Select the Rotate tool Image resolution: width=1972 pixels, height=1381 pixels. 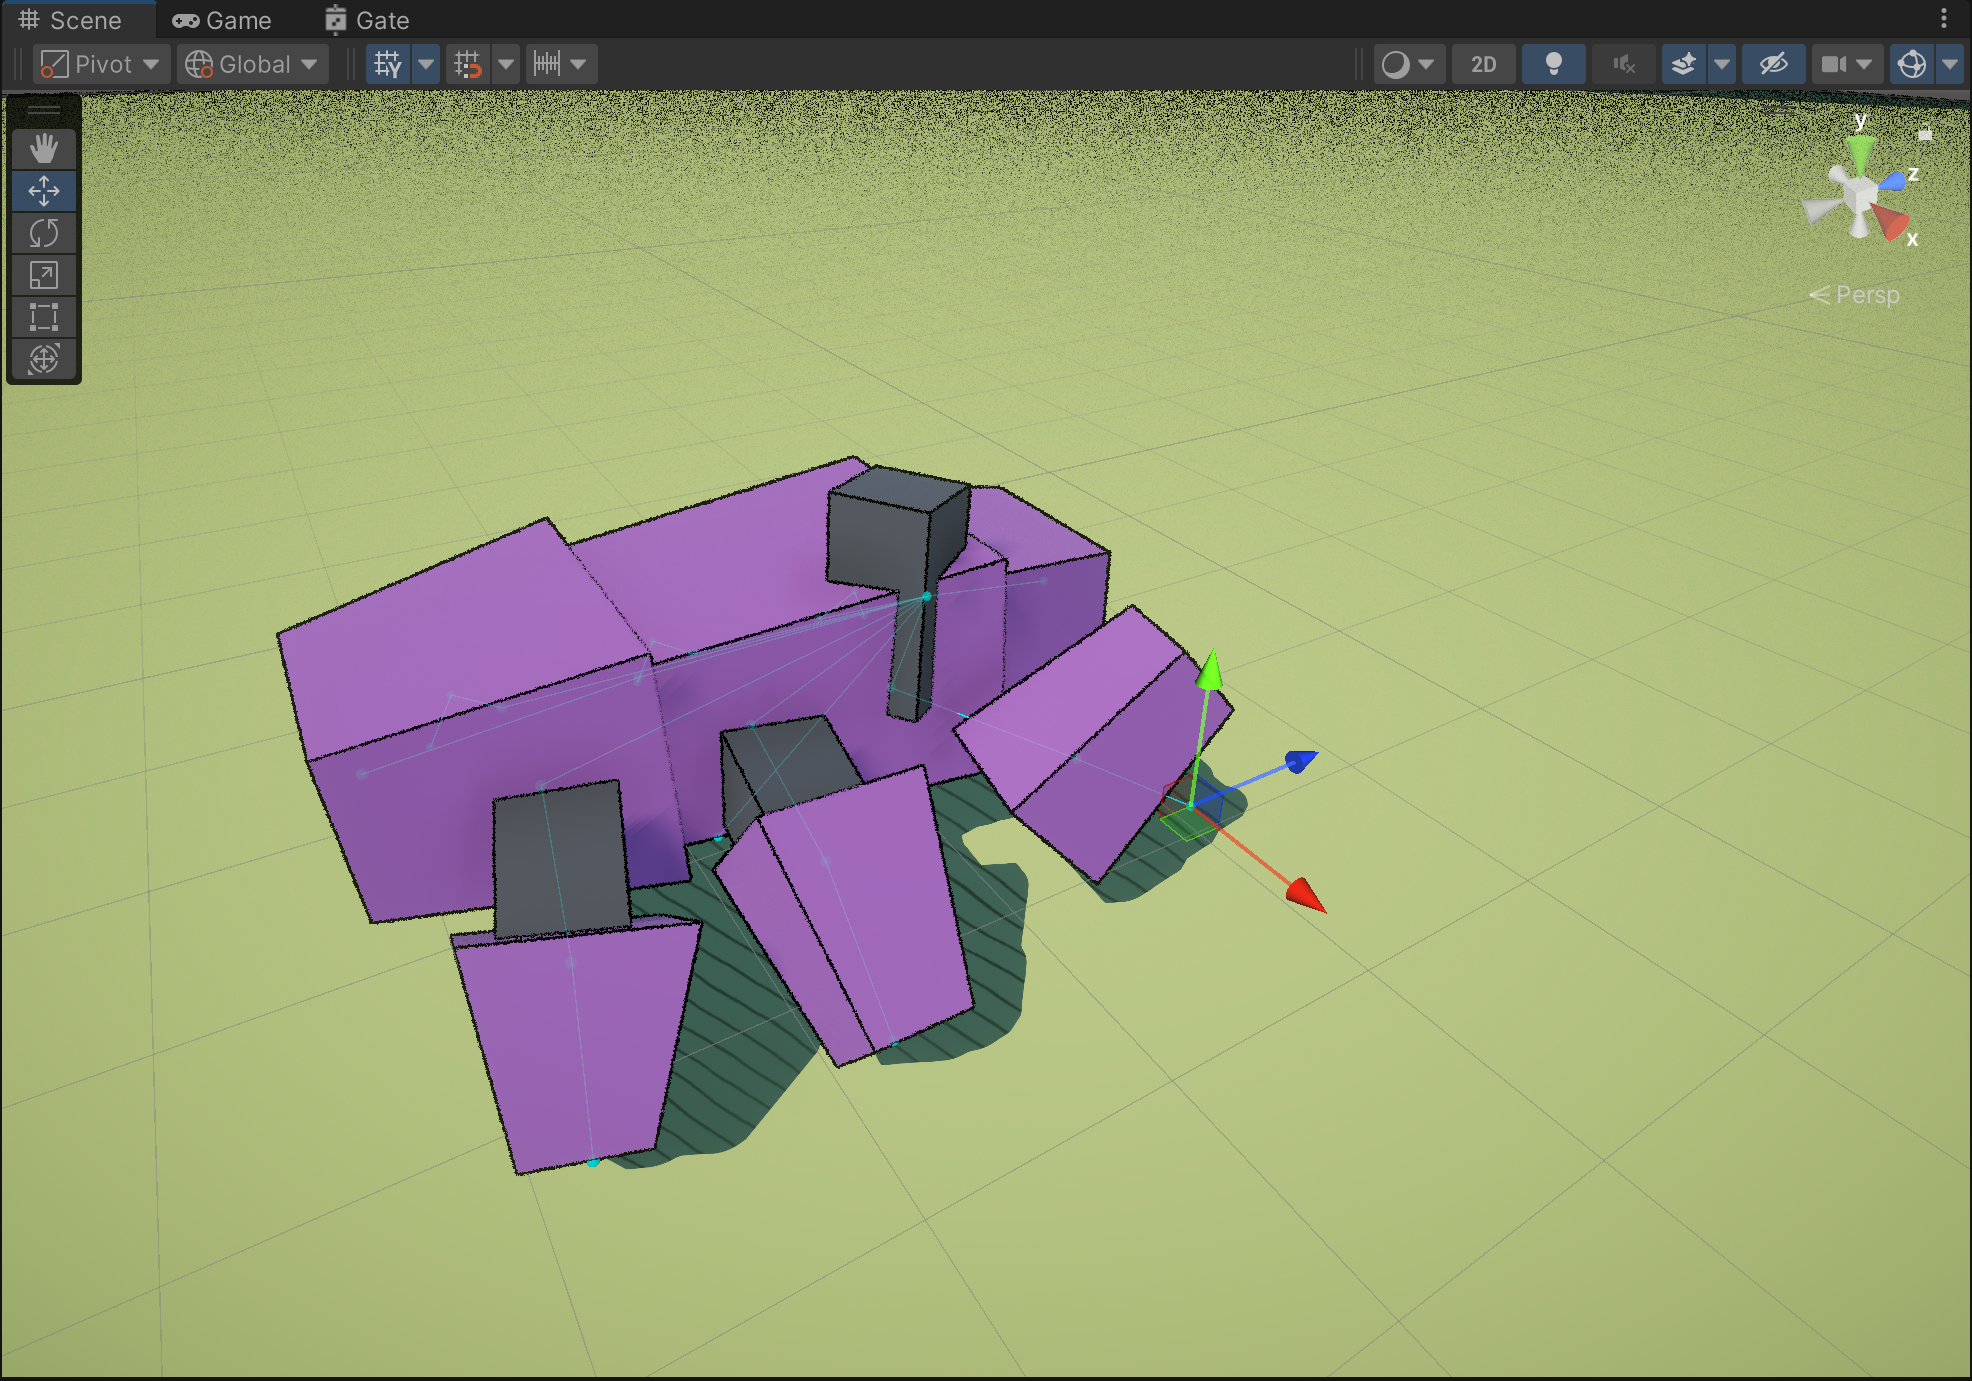tap(44, 233)
